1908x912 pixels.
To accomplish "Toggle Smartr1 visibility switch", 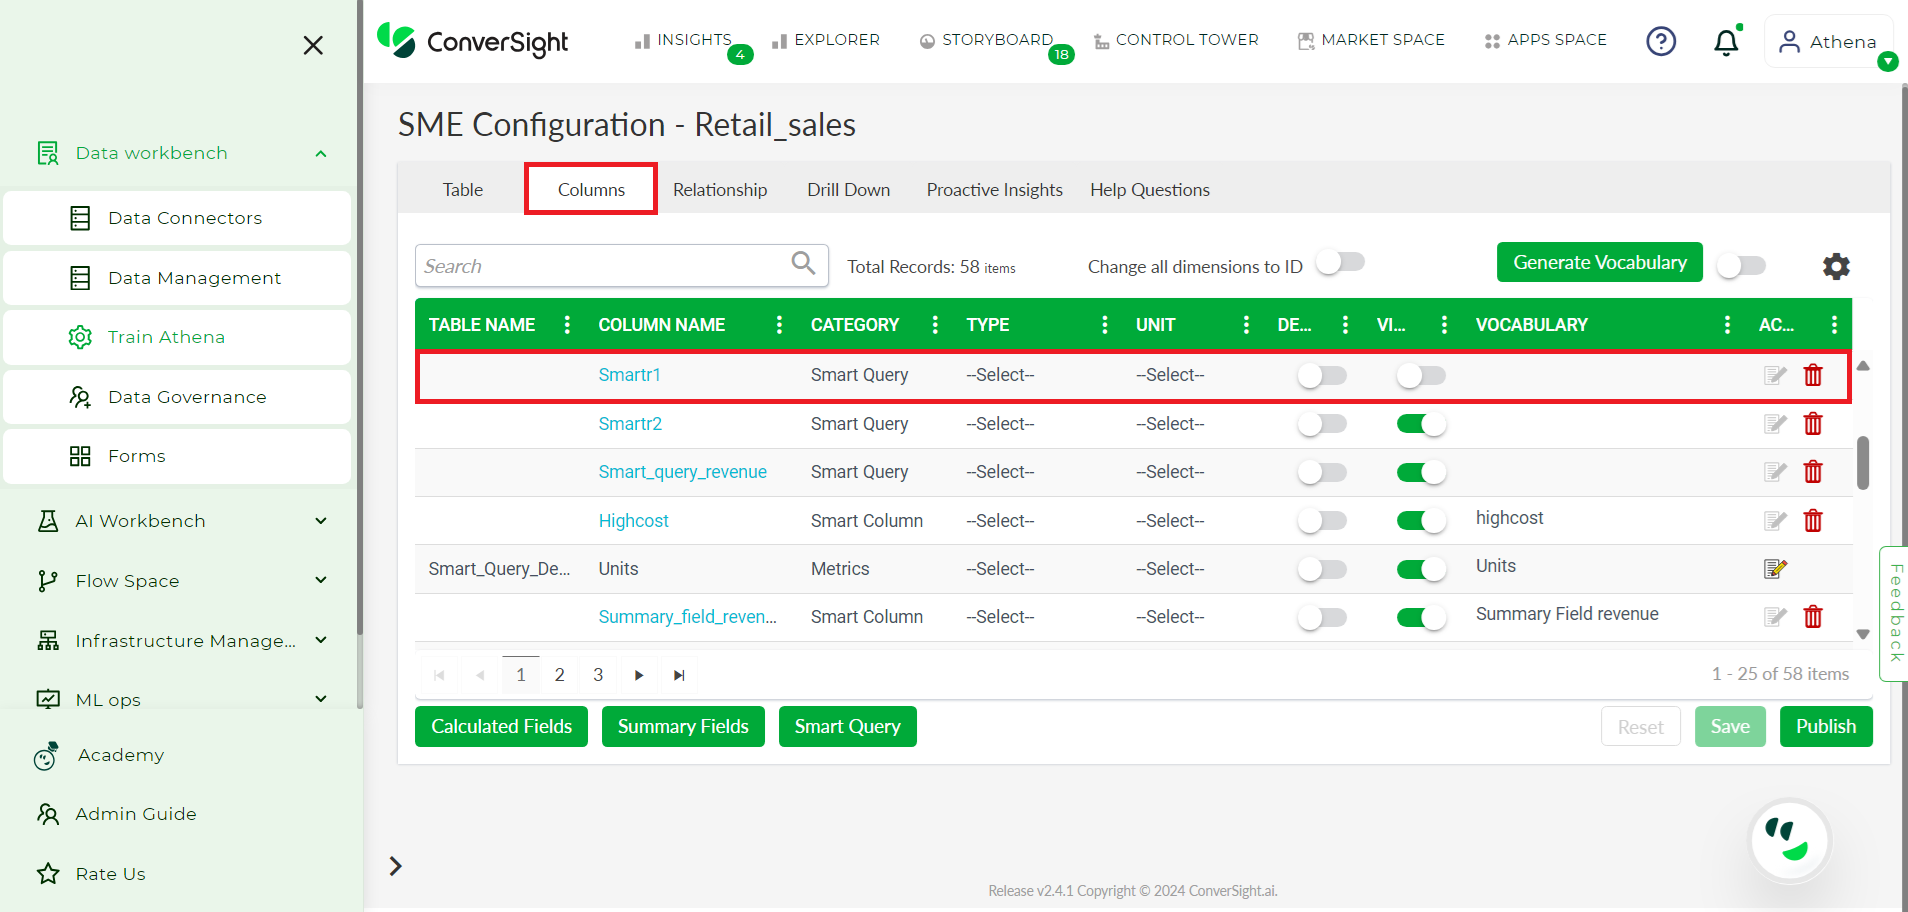I will (x=1421, y=376).
